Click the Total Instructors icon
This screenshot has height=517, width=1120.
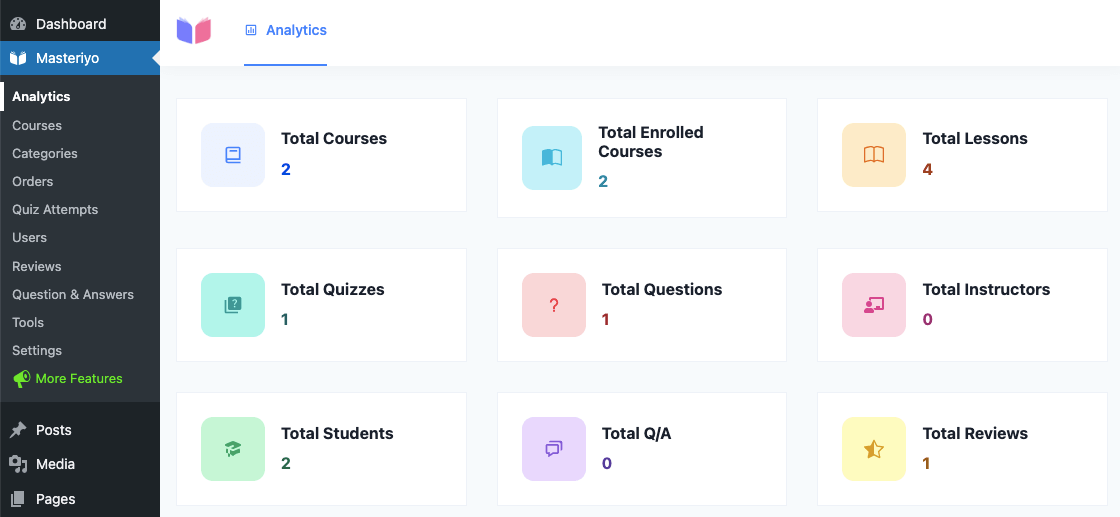pyautogui.click(x=874, y=305)
